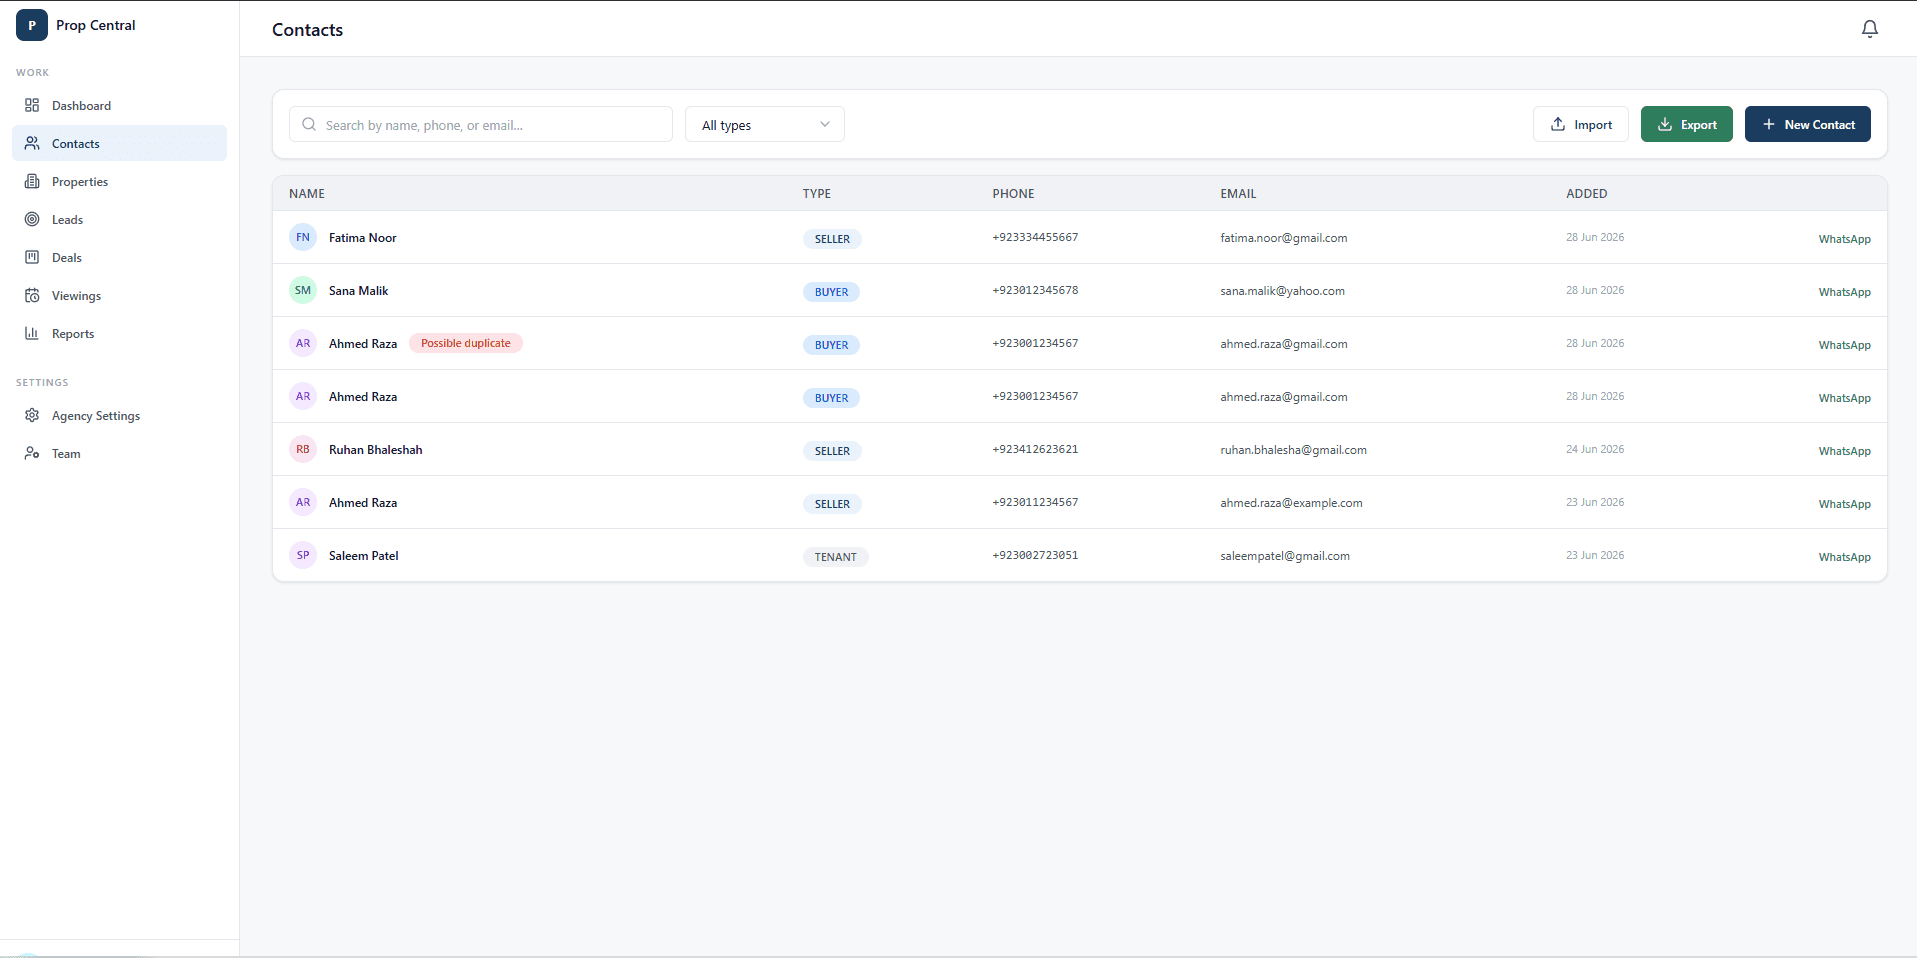The width and height of the screenshot is (1917, 958).
Task: Click phone number +923012345678
Action: click(1035, 290)
